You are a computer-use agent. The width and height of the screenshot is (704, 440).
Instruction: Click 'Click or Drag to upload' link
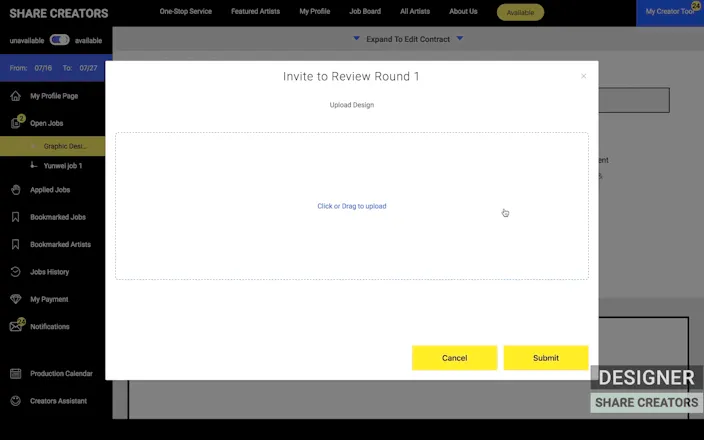[352, 206]
